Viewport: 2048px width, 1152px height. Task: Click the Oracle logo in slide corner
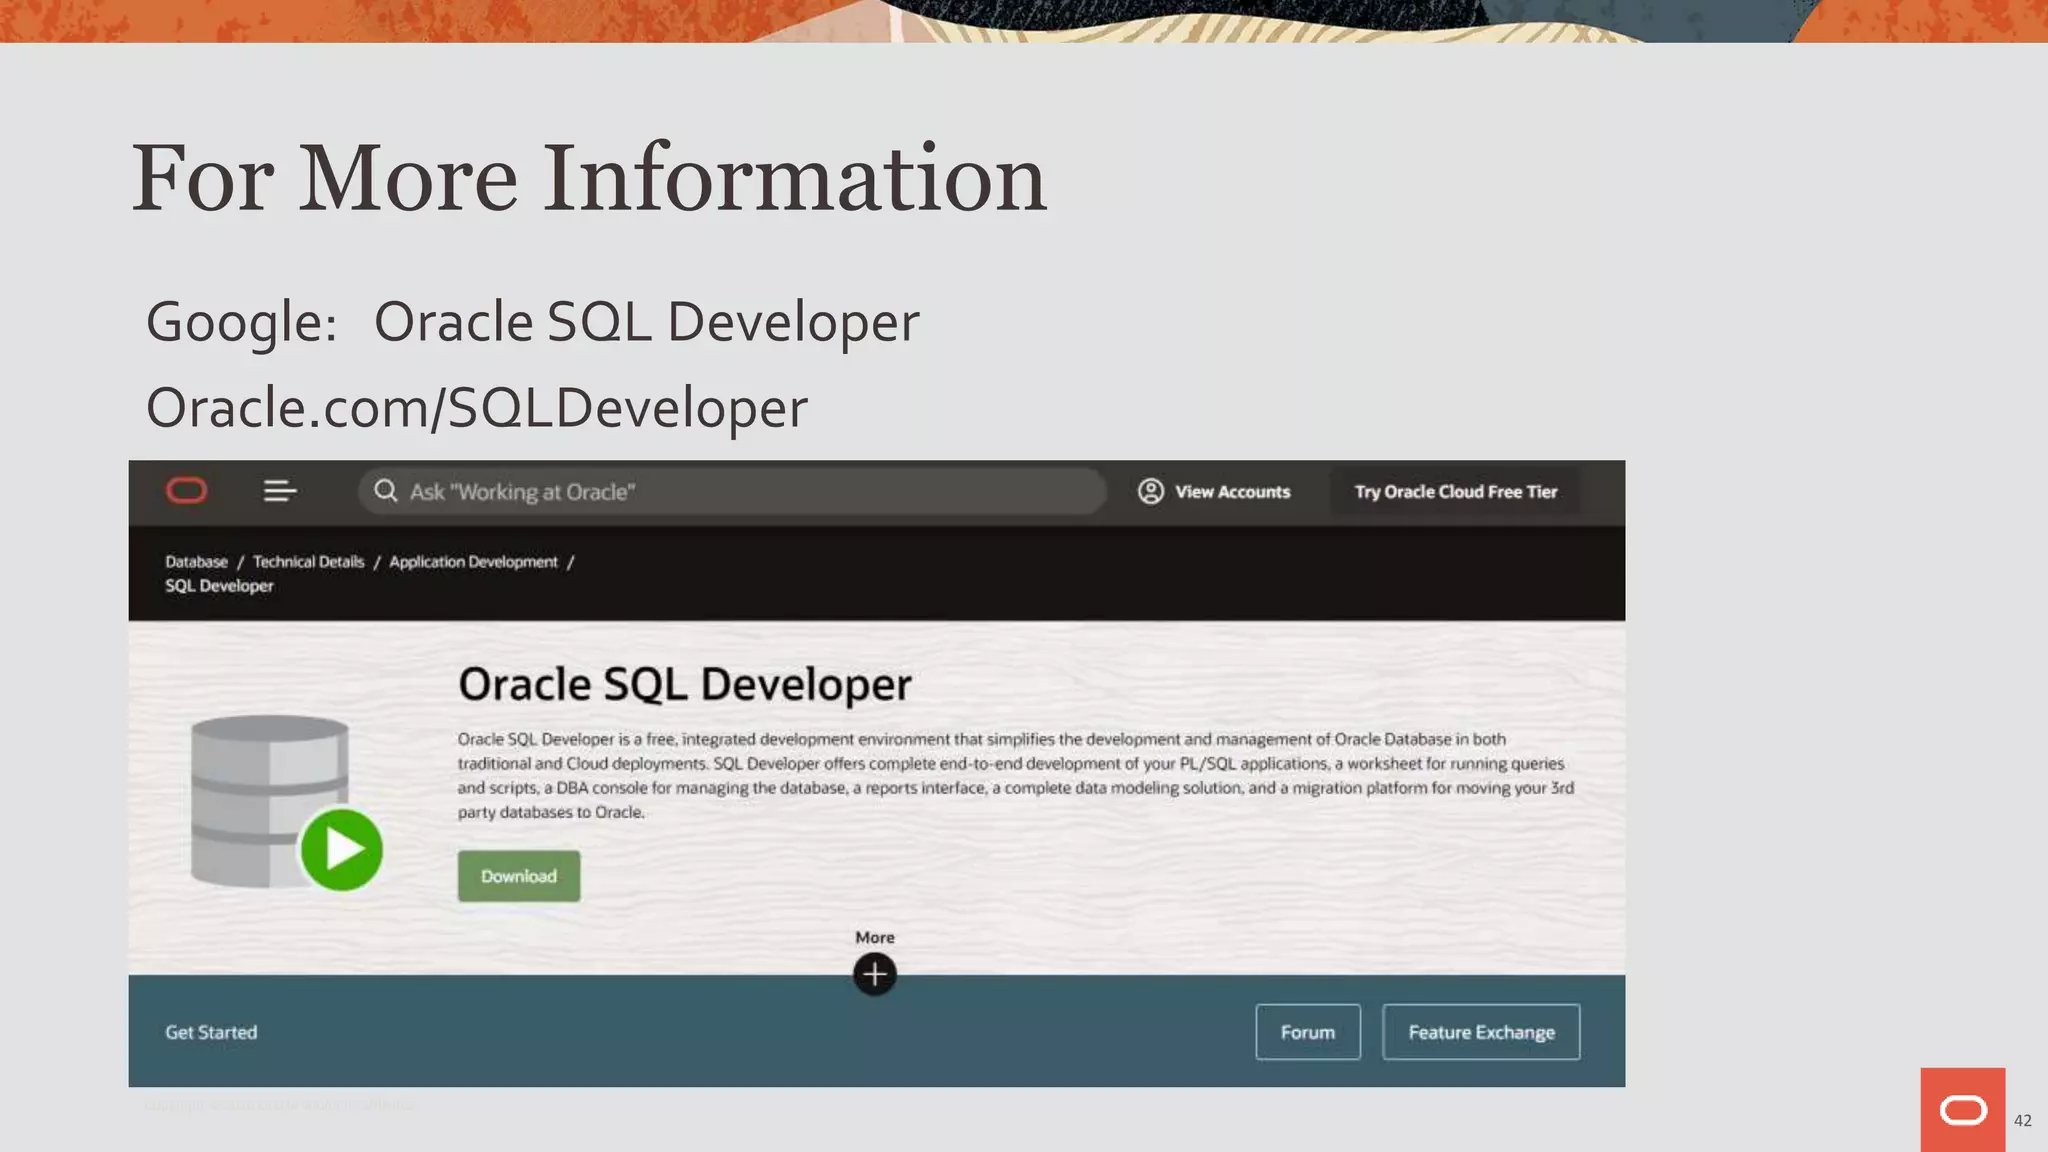1963,1110
